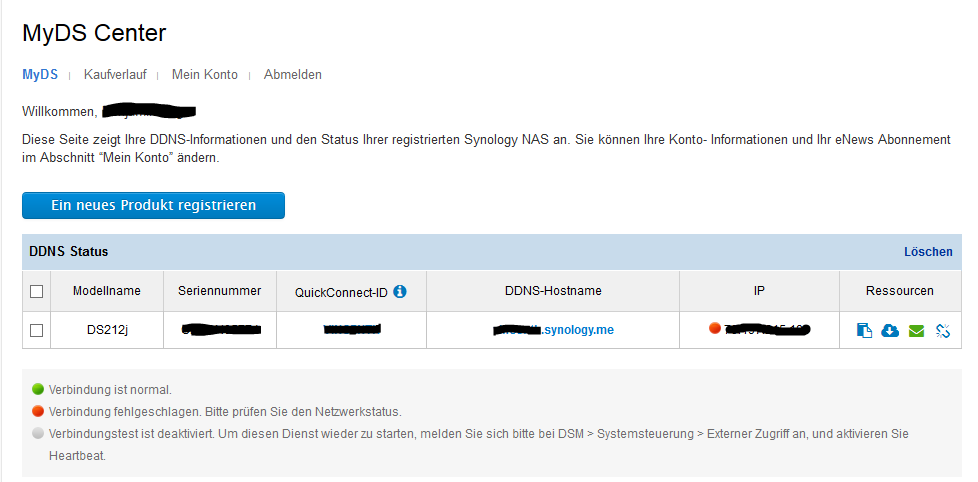Image resolution: width=978 pixels, height=482 pixels.
Task: Click Abmelden to log out
Action: pos(293,74)
